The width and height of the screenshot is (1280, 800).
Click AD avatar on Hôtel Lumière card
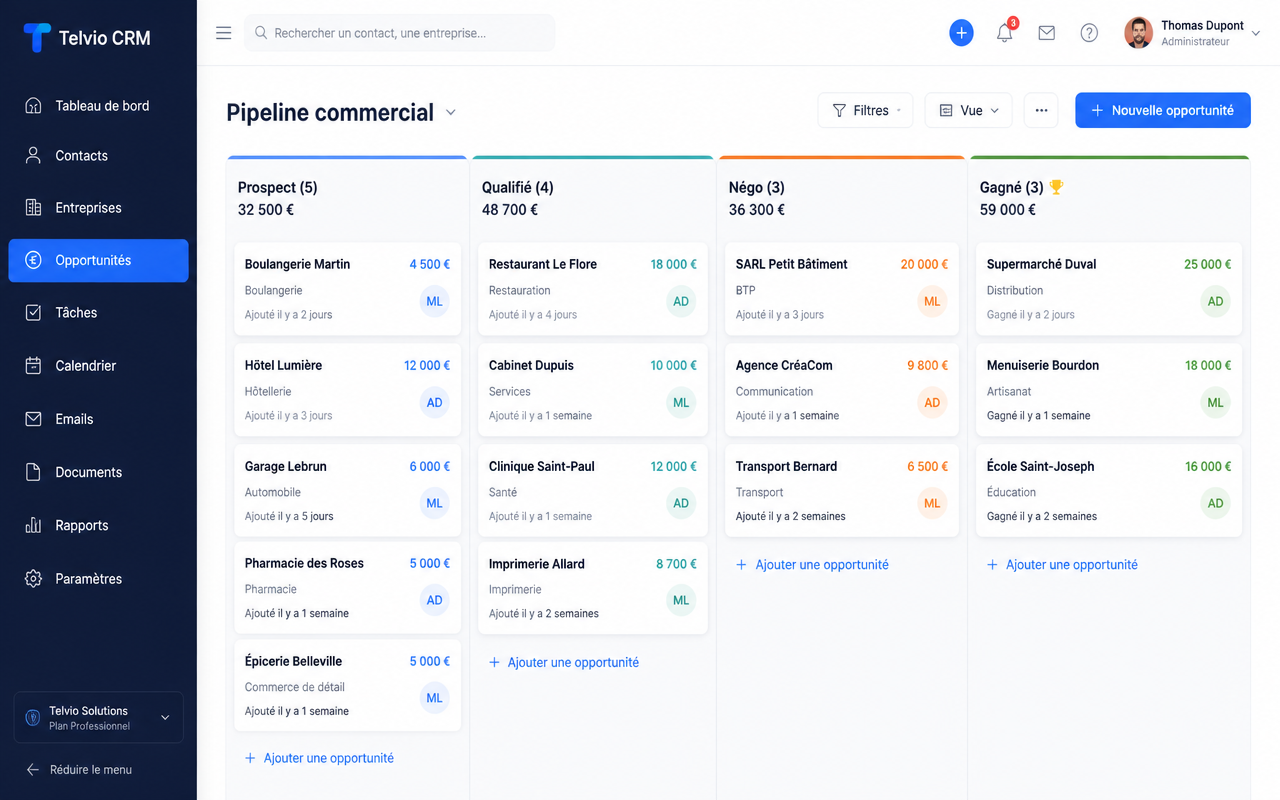[x=434, y=403]
